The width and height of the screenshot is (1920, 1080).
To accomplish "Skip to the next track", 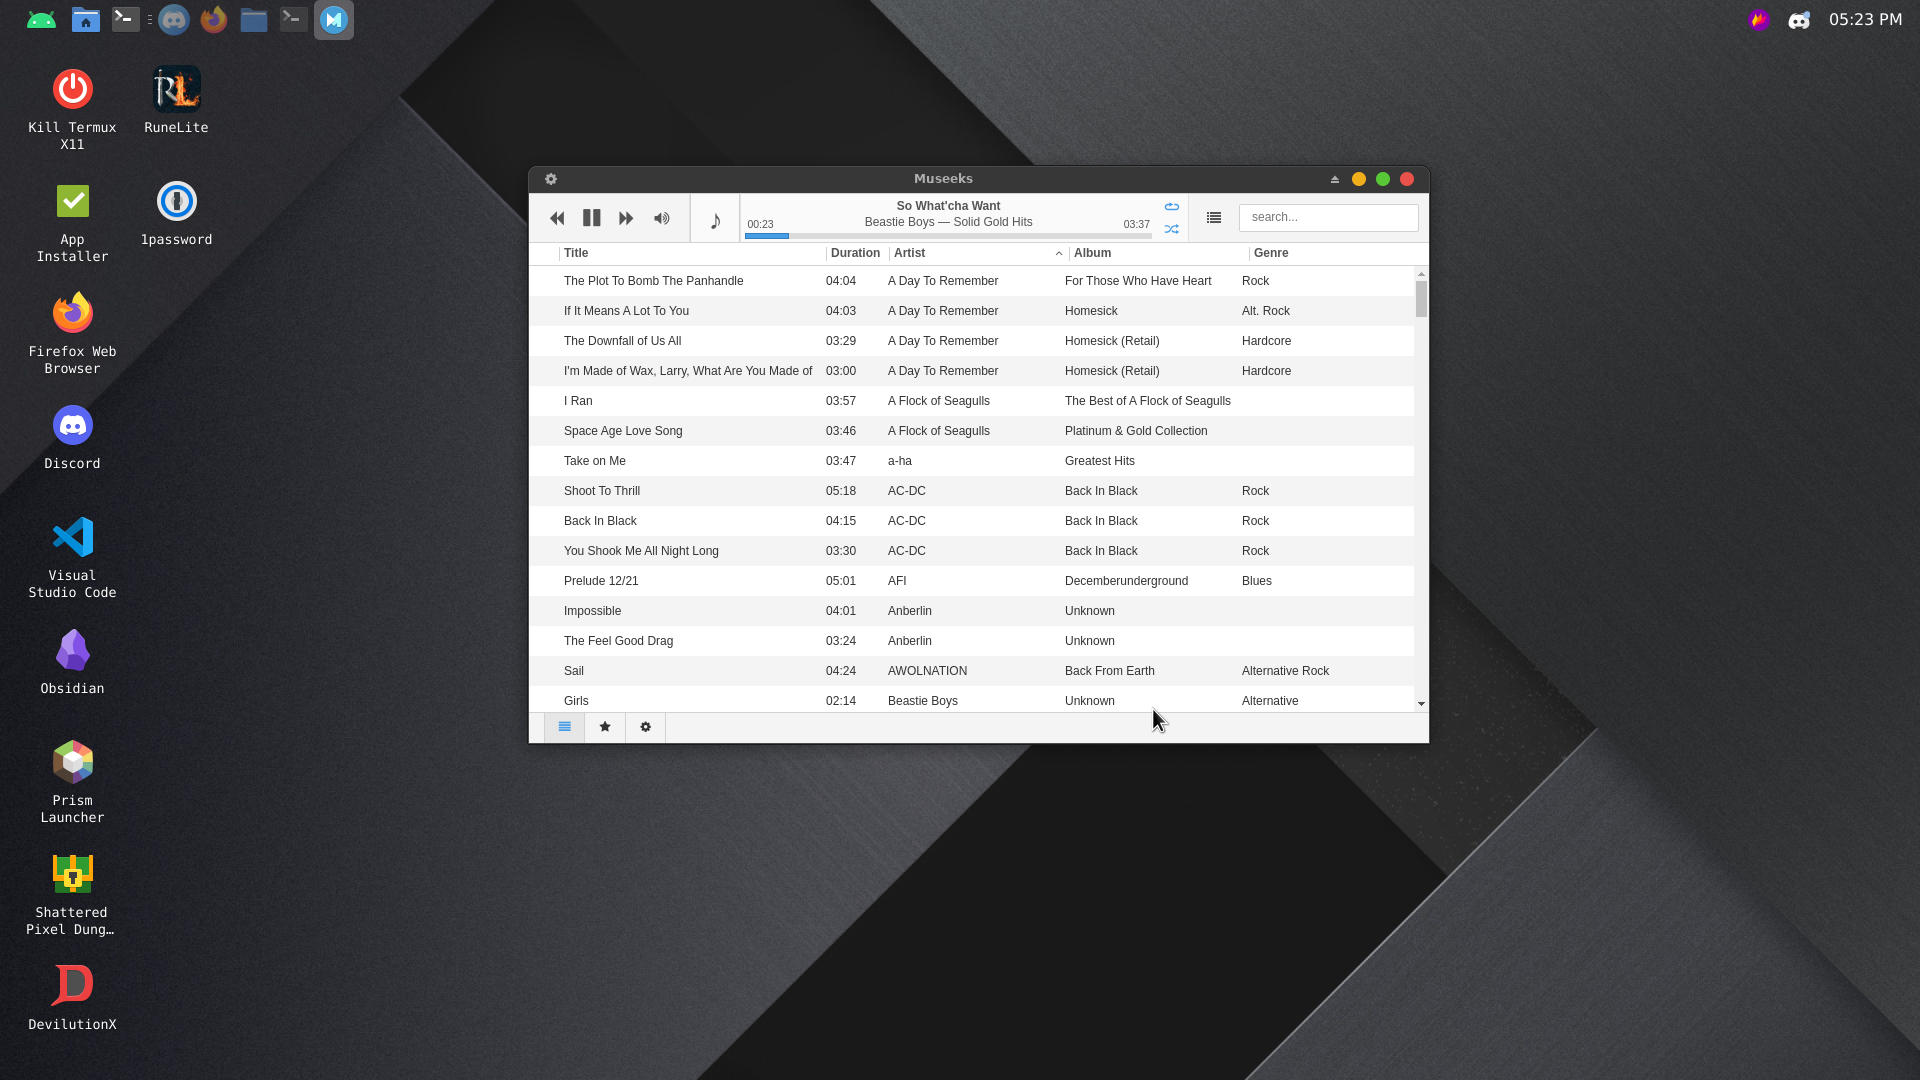I will (x=625, y=217).
